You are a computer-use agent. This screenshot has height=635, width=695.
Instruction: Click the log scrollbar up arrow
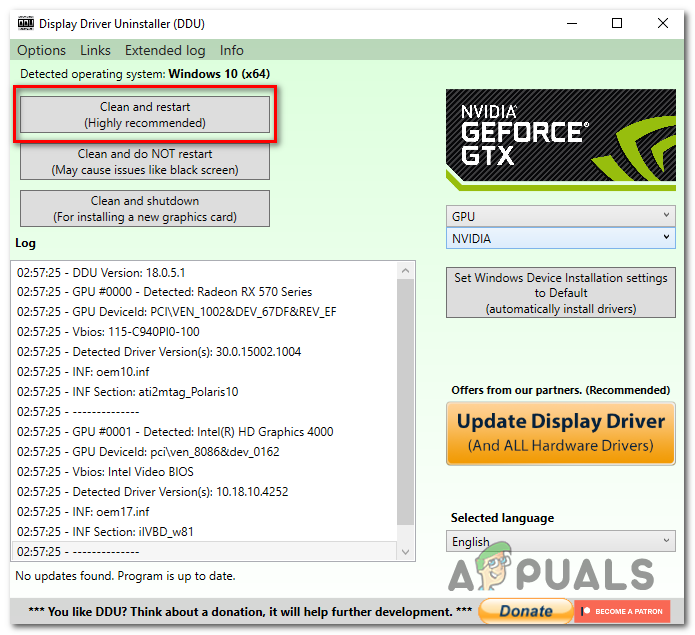pyautogui.click(x=405, y=270)
